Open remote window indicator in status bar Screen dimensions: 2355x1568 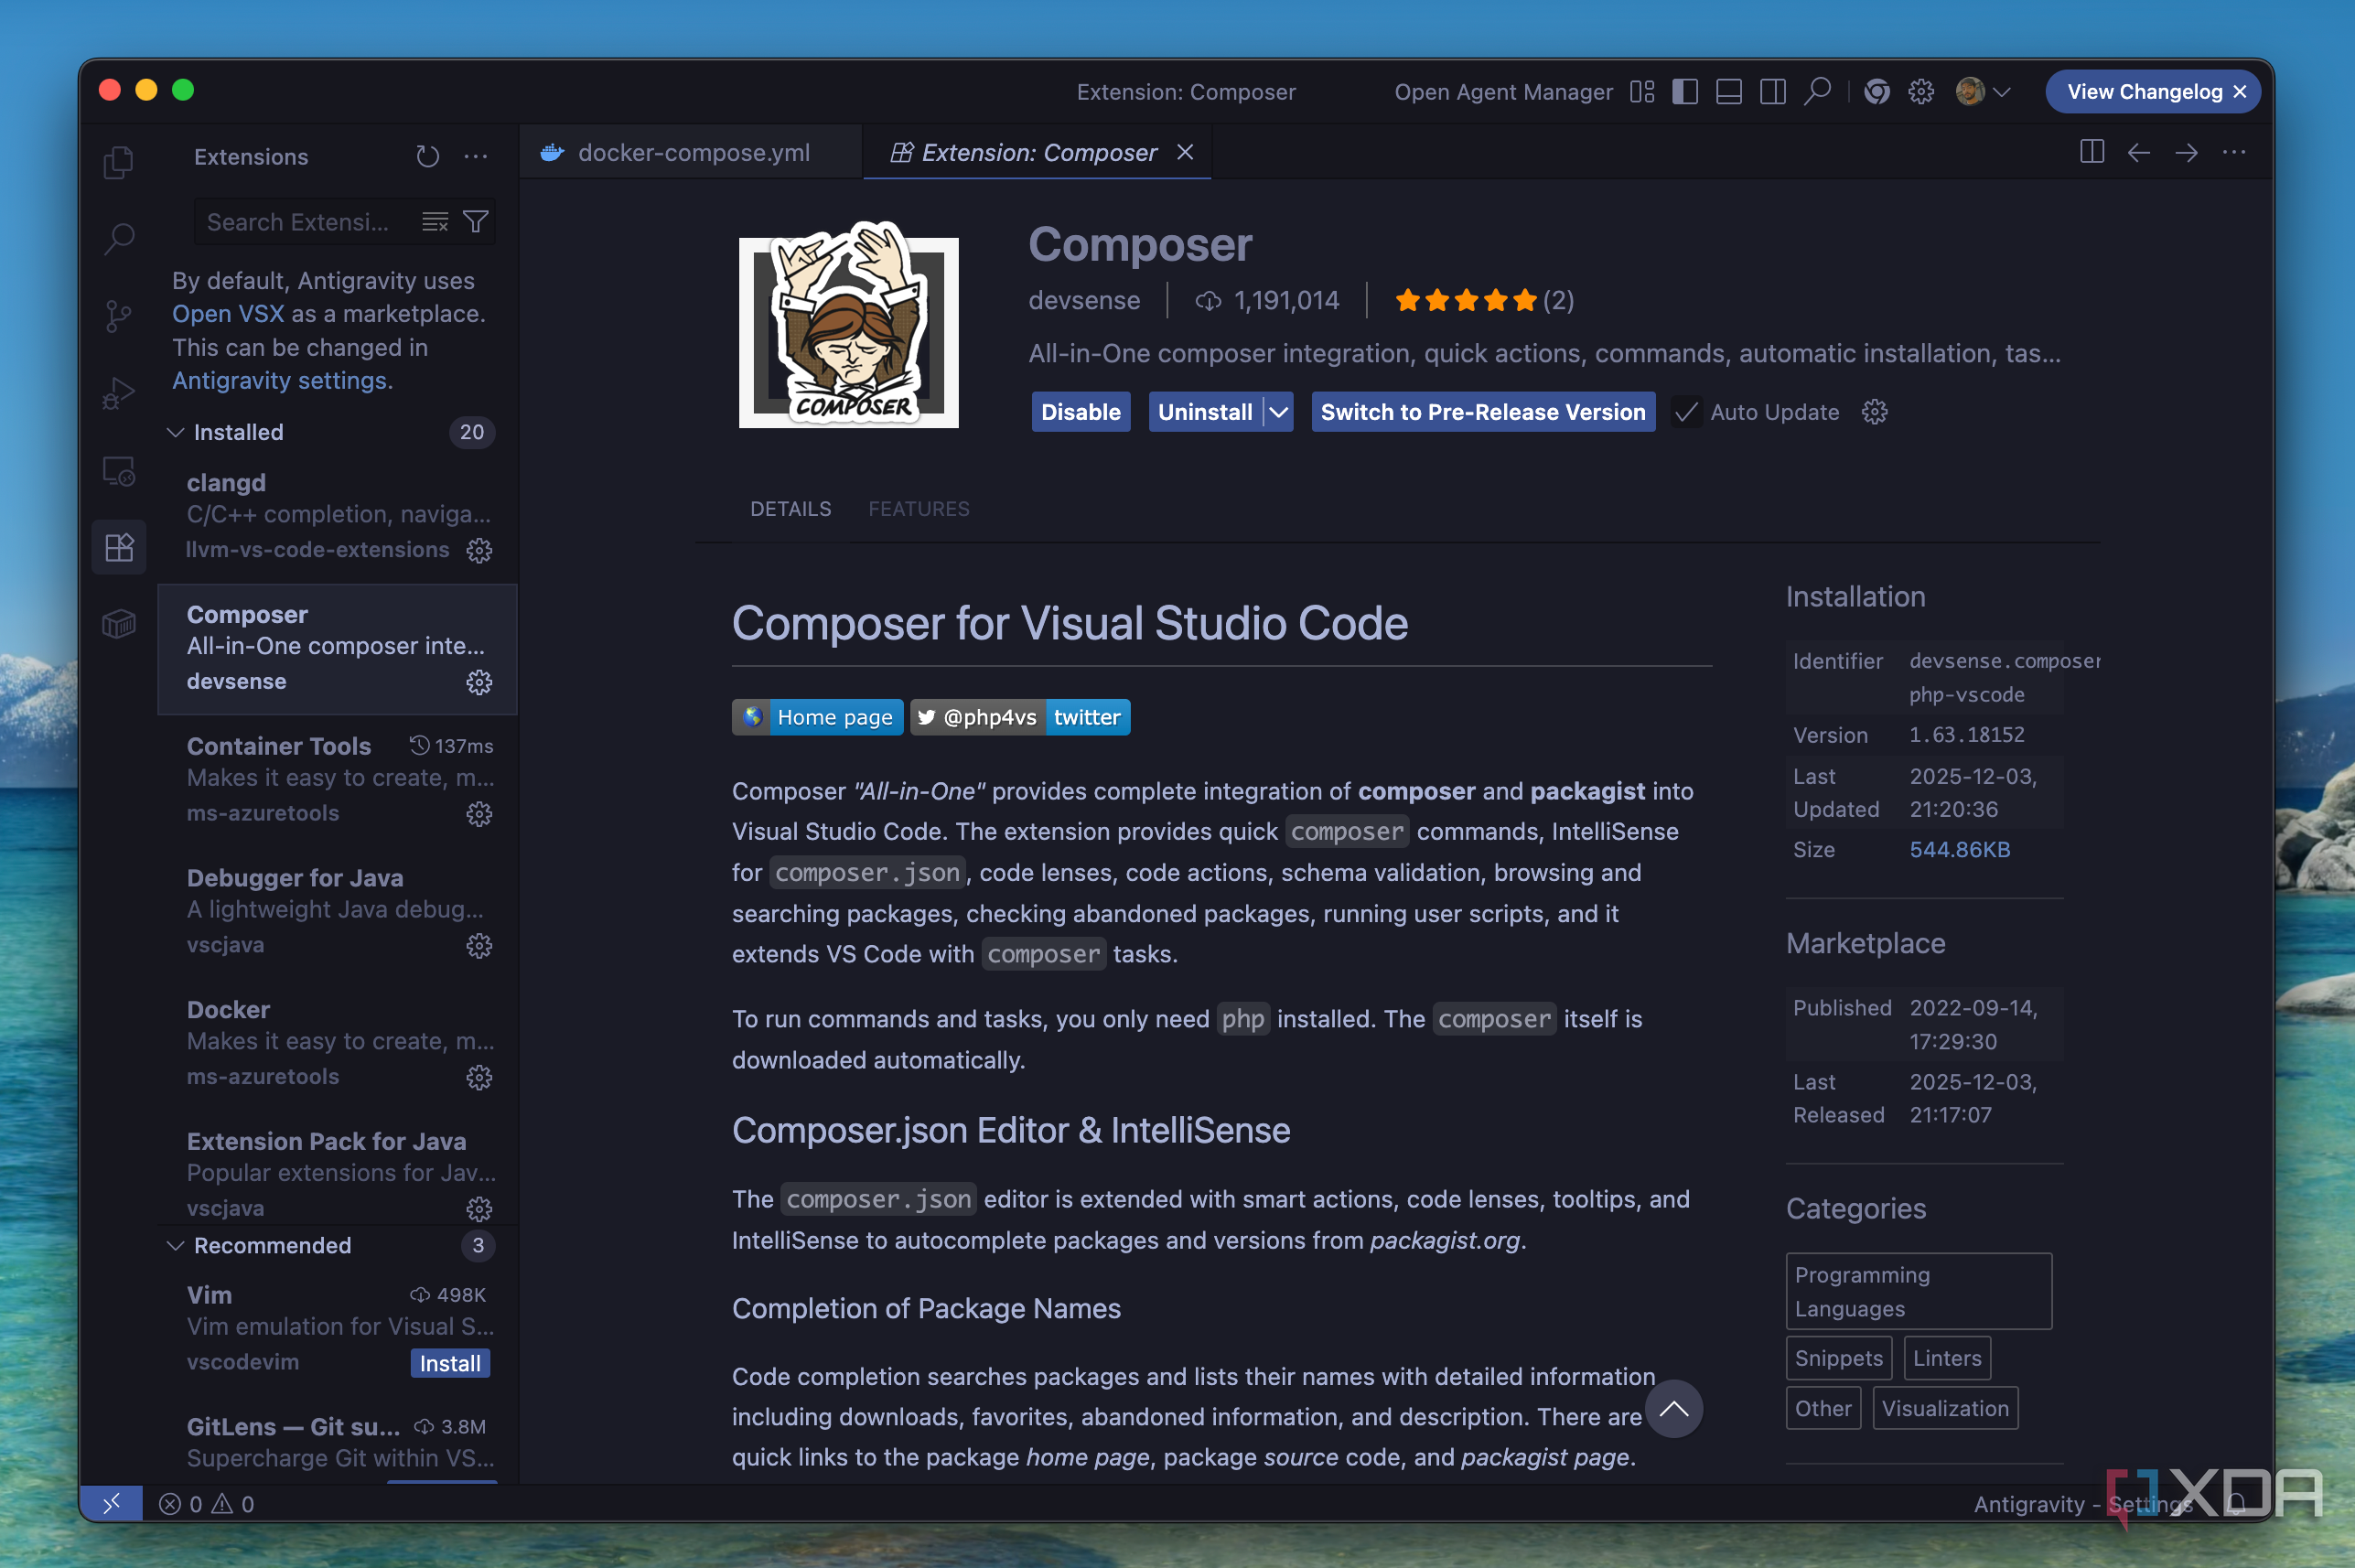(x=111, y=1503)
